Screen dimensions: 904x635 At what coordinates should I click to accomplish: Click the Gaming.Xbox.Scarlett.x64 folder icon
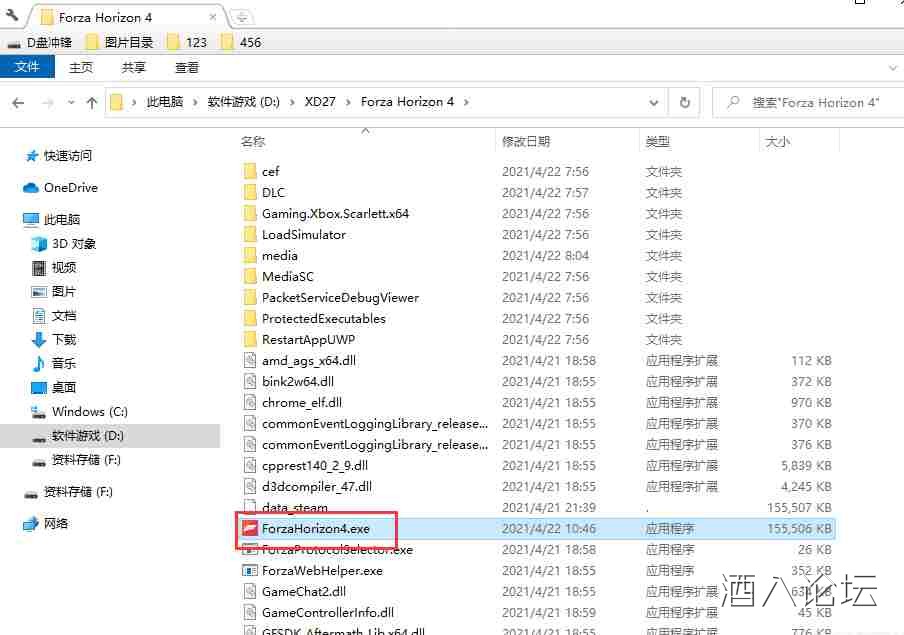tap(250, 213)
